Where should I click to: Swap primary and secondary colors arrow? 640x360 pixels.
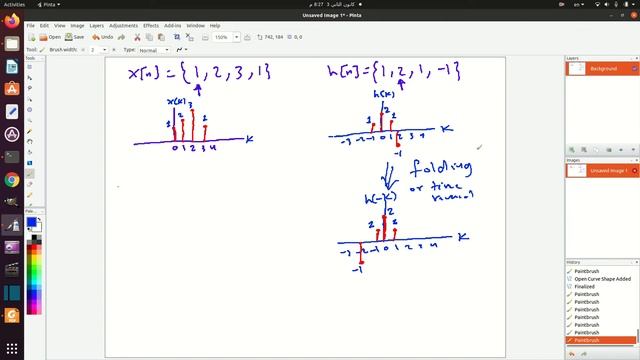(39, 220)
